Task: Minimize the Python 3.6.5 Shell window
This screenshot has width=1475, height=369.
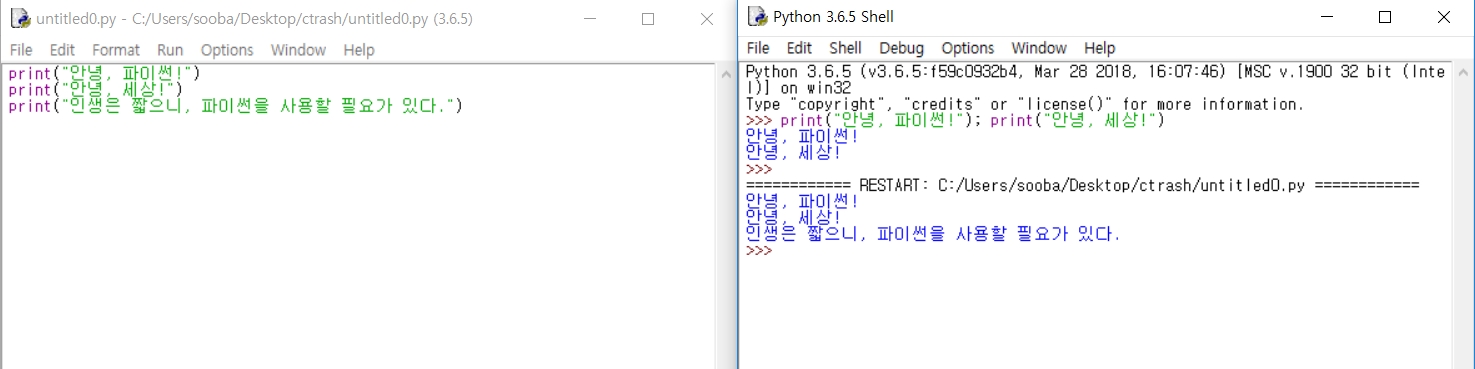Action: (1326, 17)
